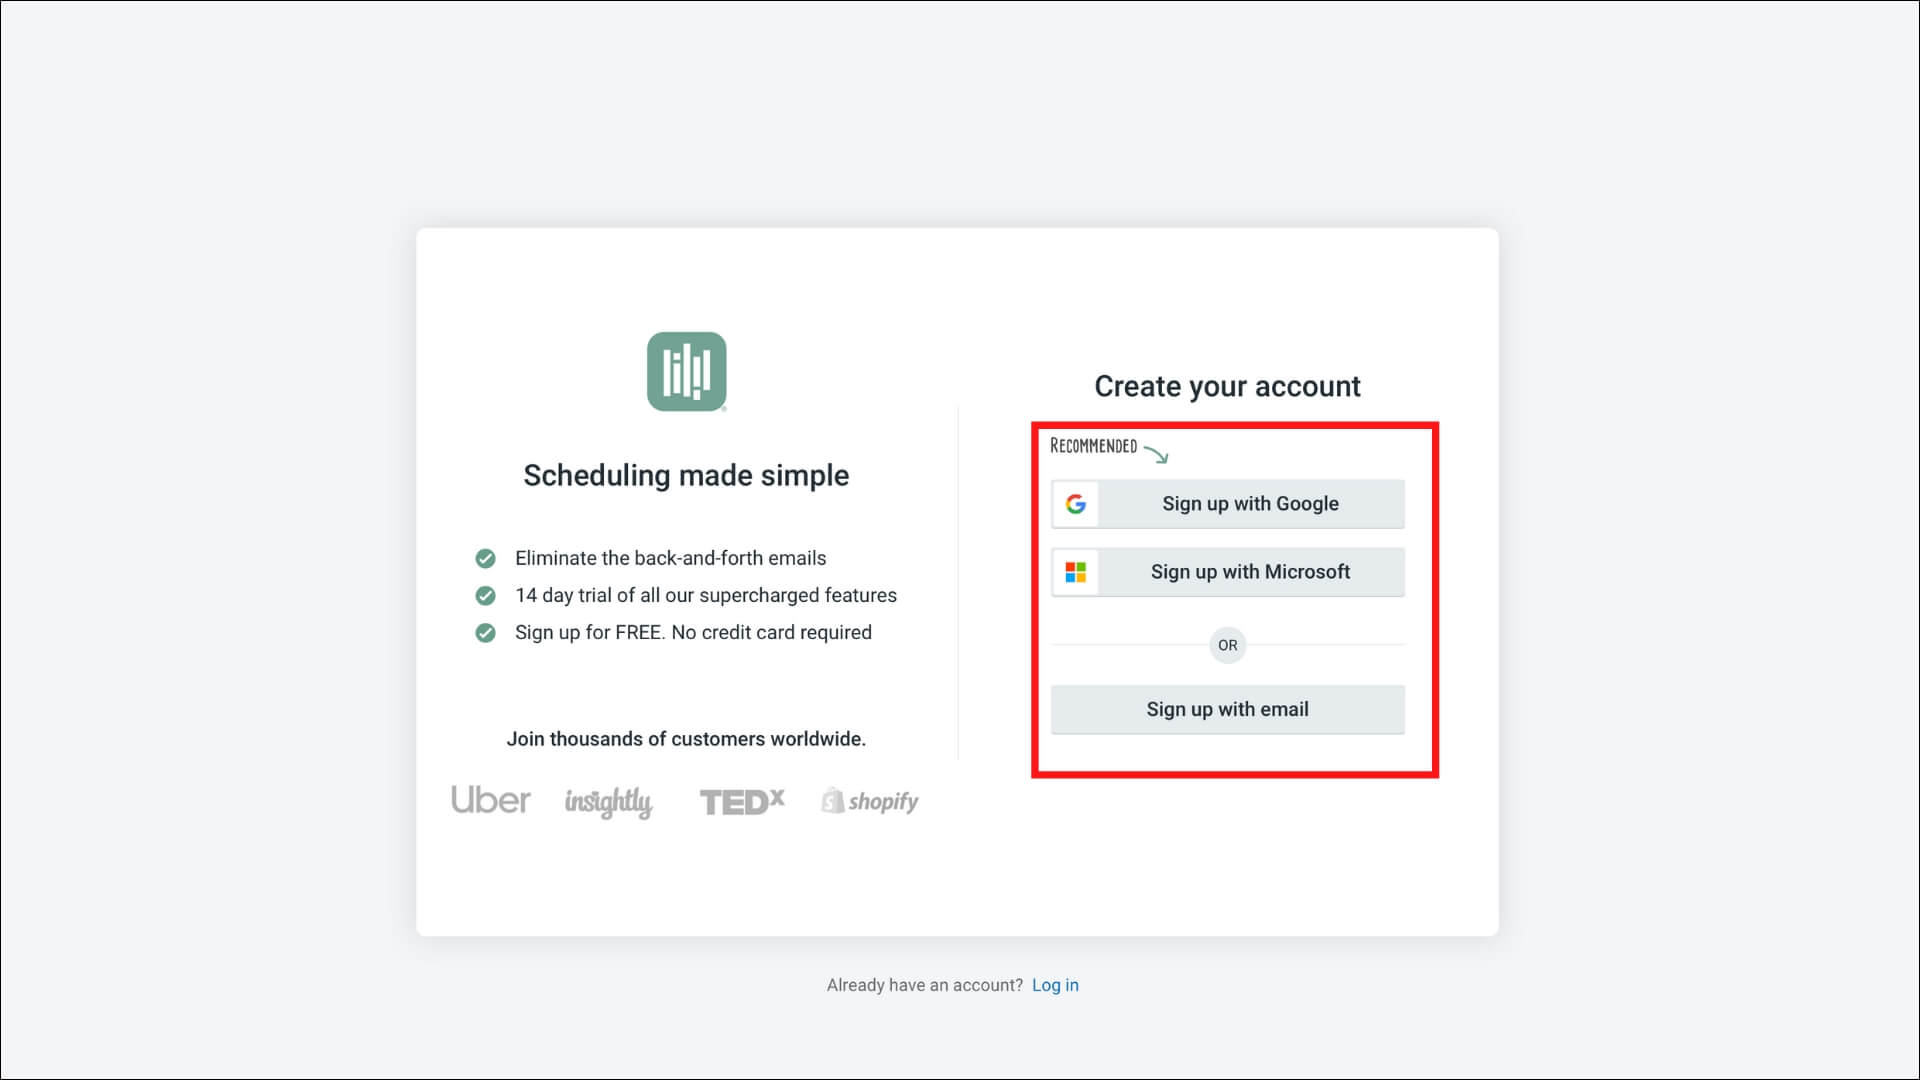This screenshot has height=1080, width=1920.
Task: Click the checkmark beside Sign up for FREE
Action: 485,633
